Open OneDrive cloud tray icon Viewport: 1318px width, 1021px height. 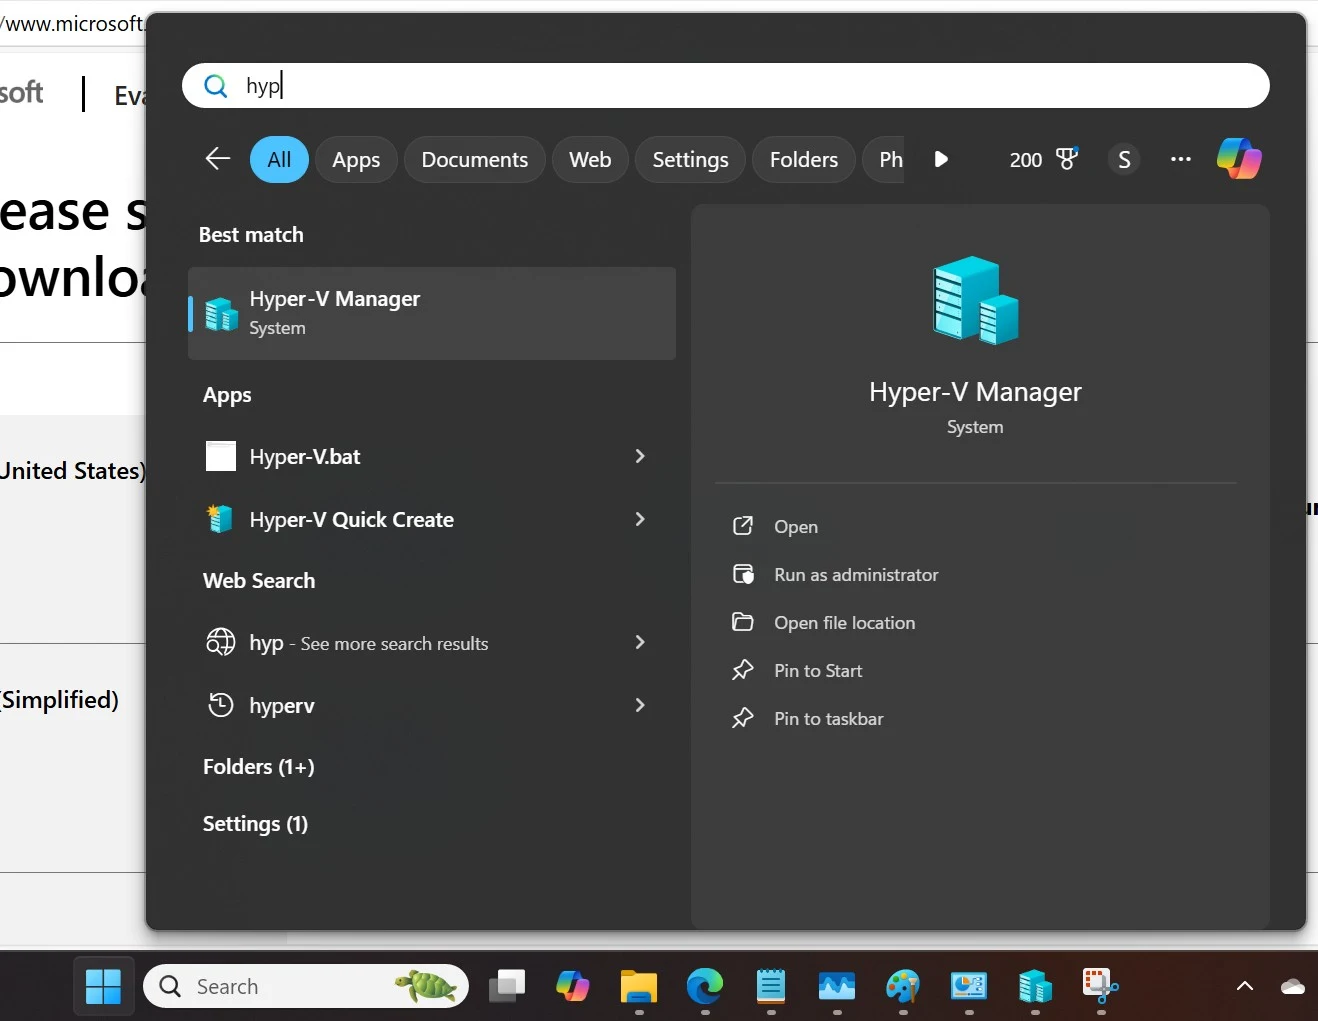click(x=1293, y=987)
